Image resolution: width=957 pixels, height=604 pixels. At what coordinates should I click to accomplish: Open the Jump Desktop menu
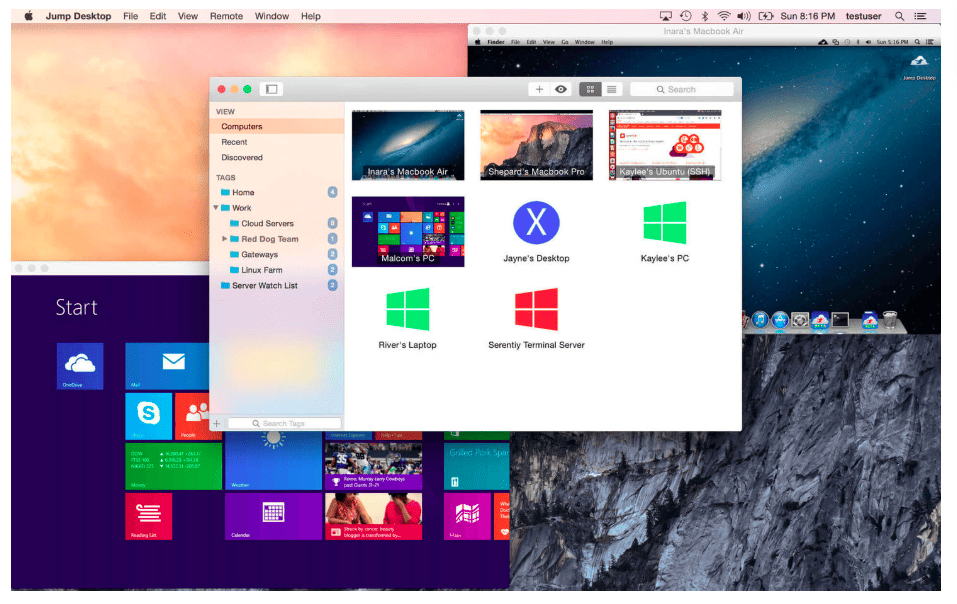[78, 16]
